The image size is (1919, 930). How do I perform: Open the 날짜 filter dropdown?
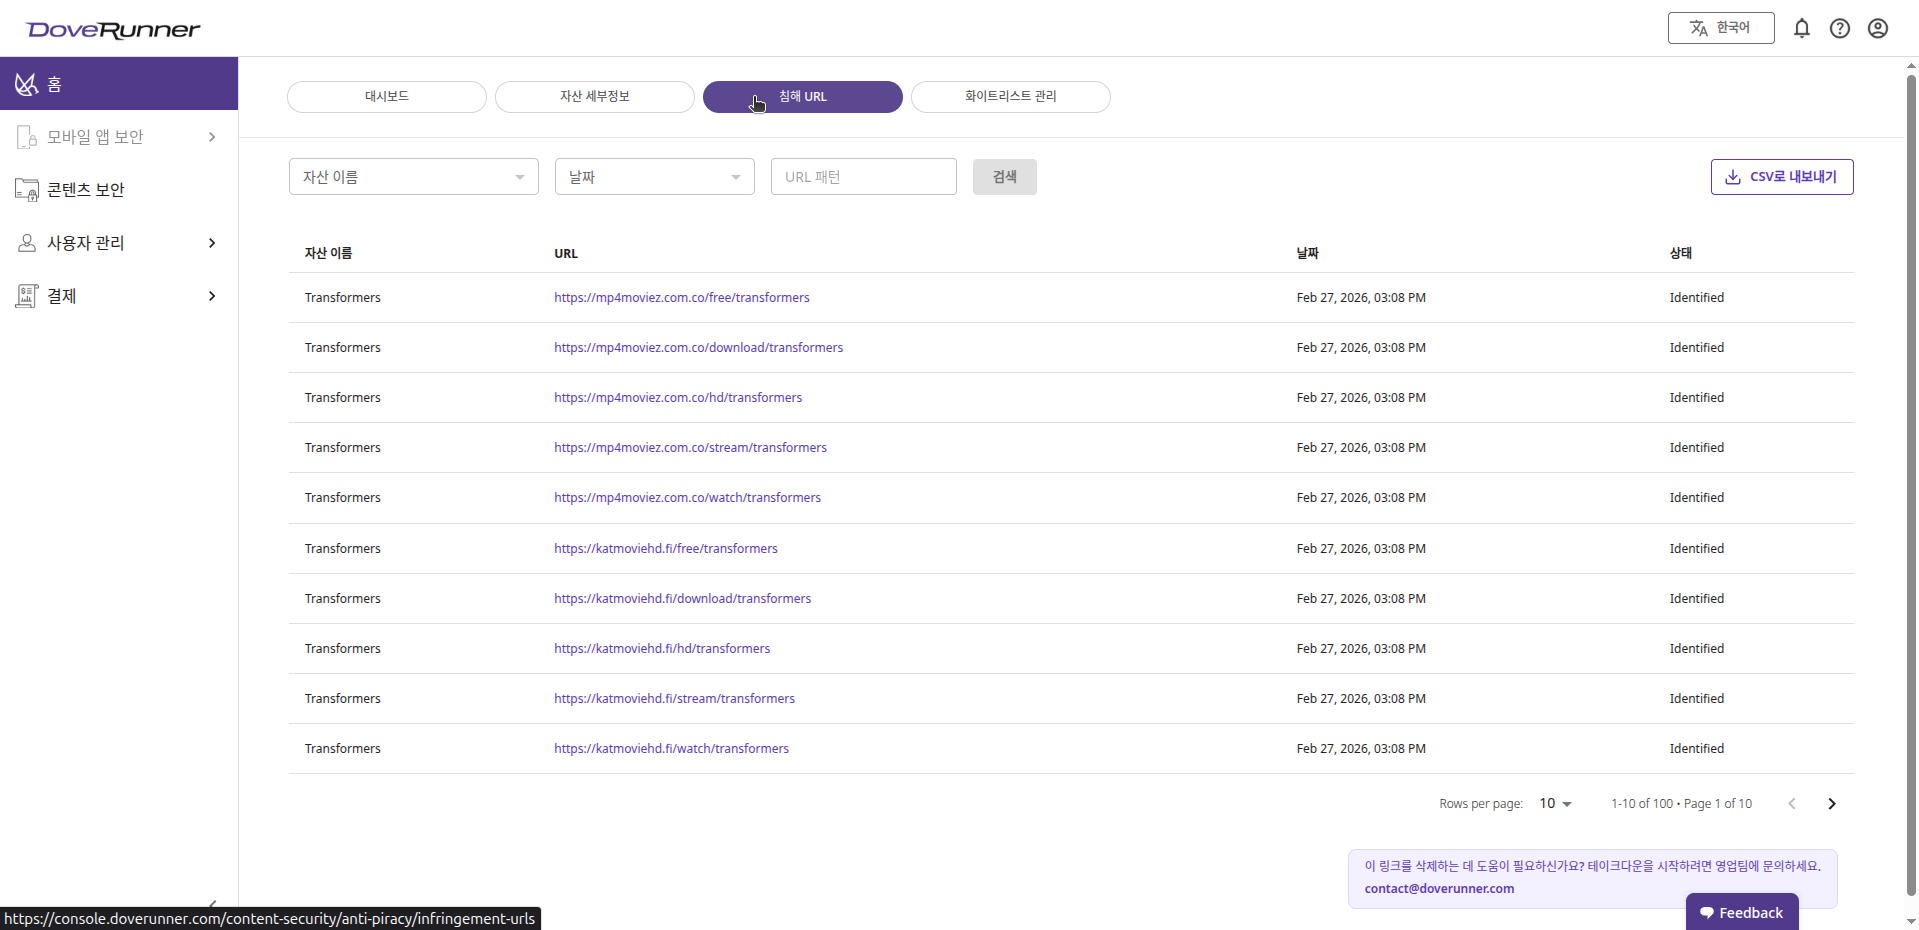(x=654, y=177)
